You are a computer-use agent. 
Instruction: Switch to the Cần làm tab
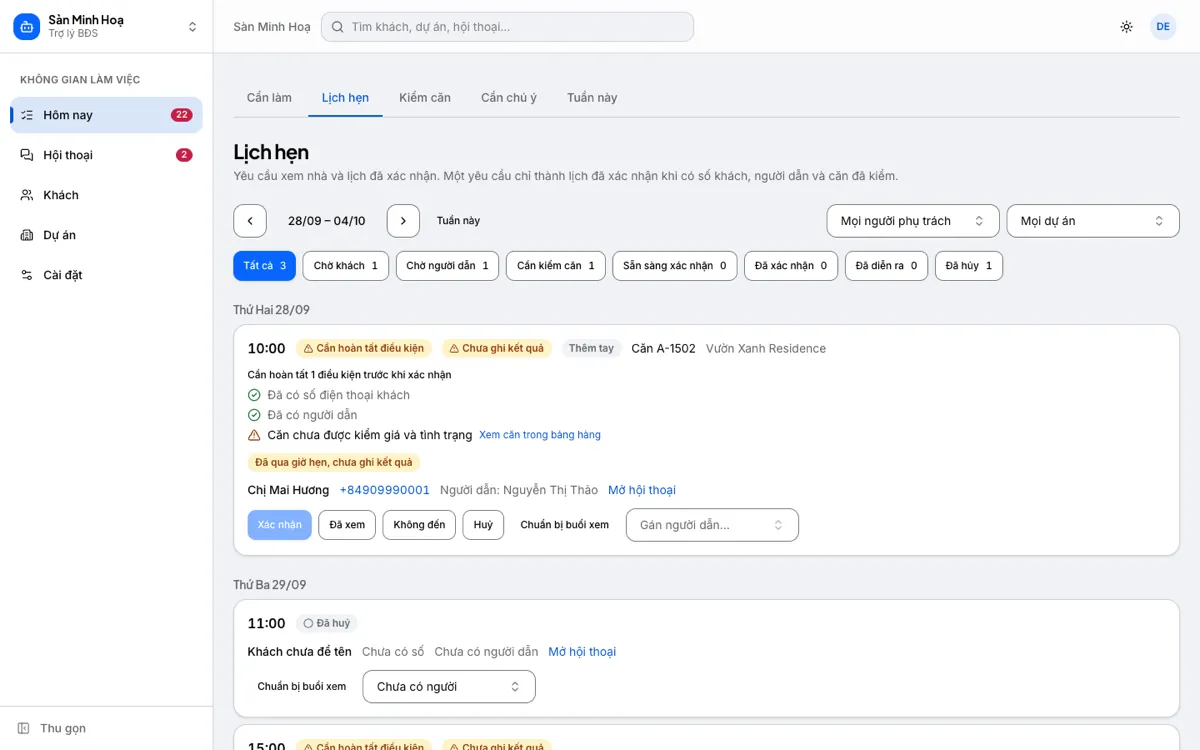pos(270,98)
